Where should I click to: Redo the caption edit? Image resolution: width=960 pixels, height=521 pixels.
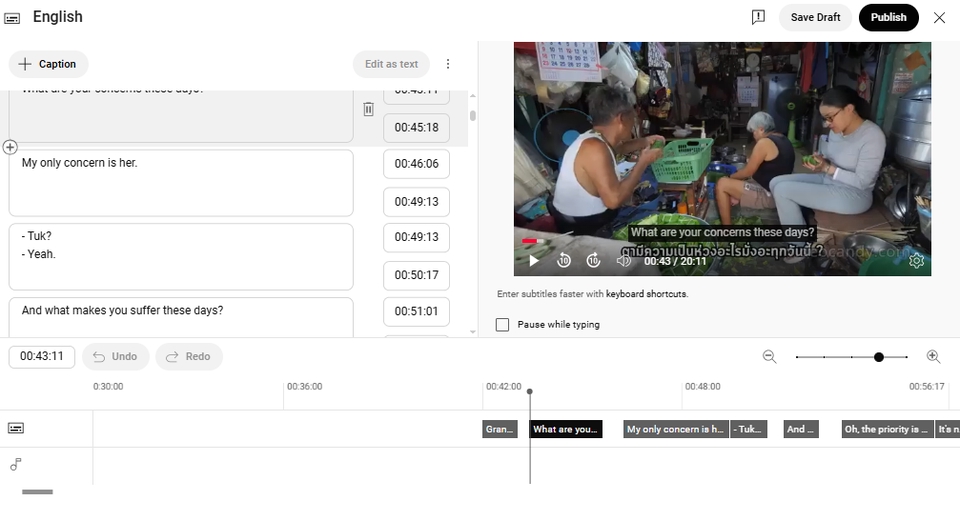point(189,357)
